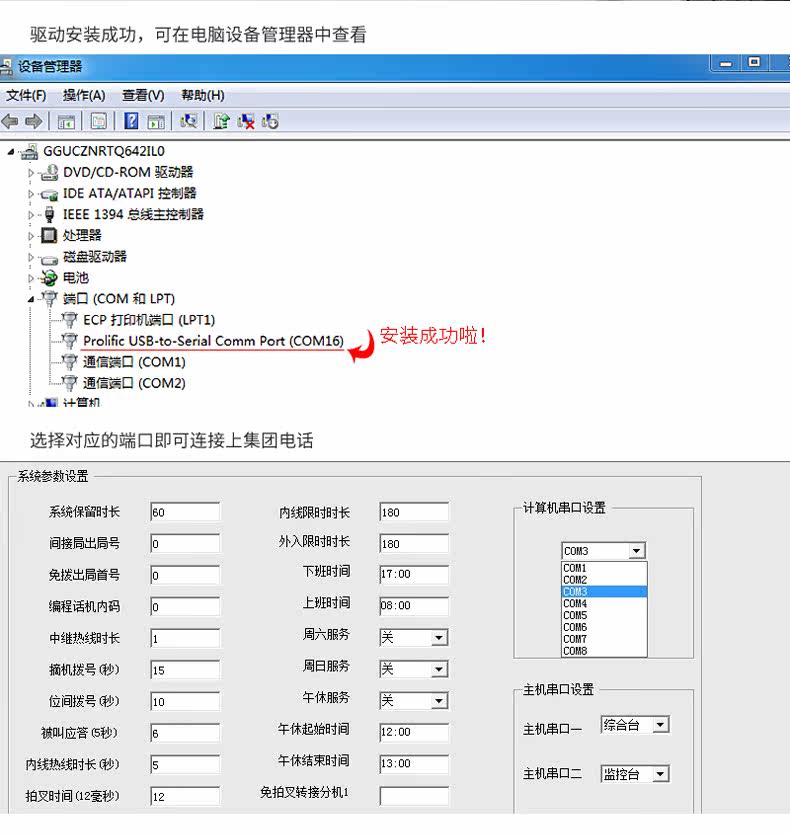The image size is (790, 835).
Task: Select Prolific USB-to-Serial Comm Port (COM16) row
Action: (214, 341)
